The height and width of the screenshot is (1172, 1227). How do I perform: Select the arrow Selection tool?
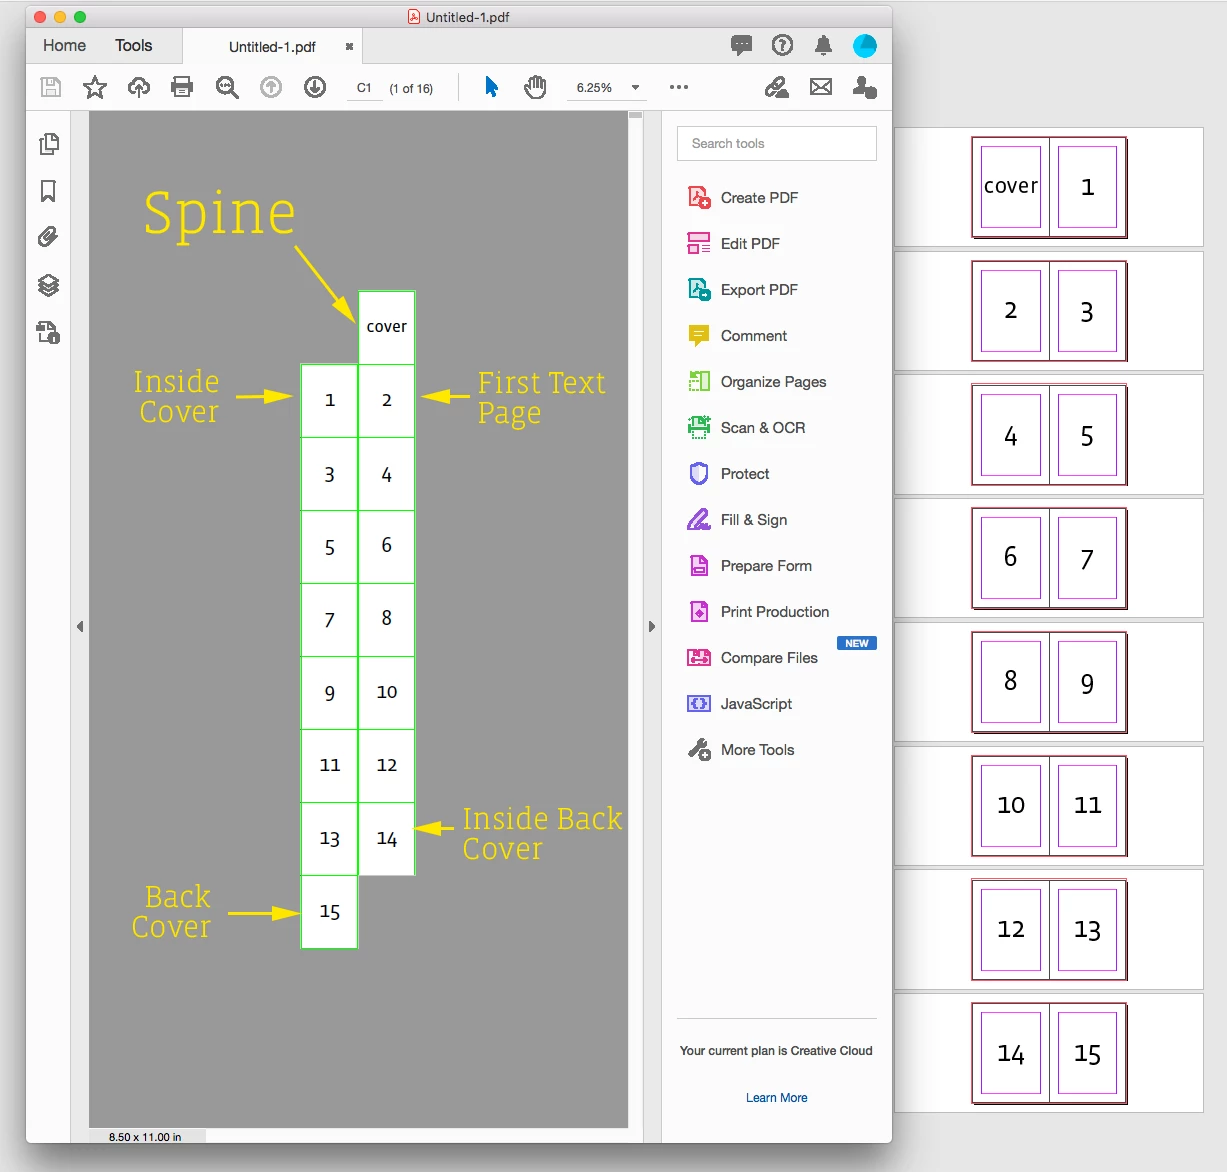pyautogui.click(x=491, y=87)
